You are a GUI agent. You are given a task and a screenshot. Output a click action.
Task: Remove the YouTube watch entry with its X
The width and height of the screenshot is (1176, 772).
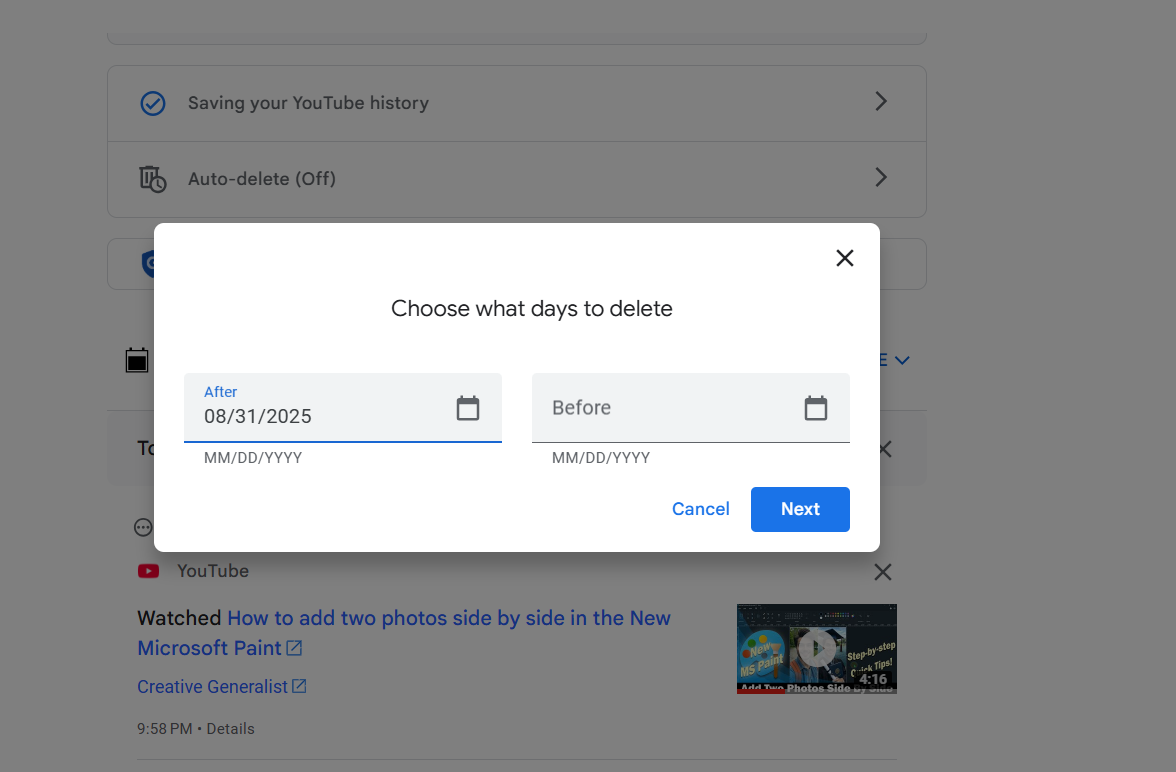pyautogui.click(x=882, y=571)
